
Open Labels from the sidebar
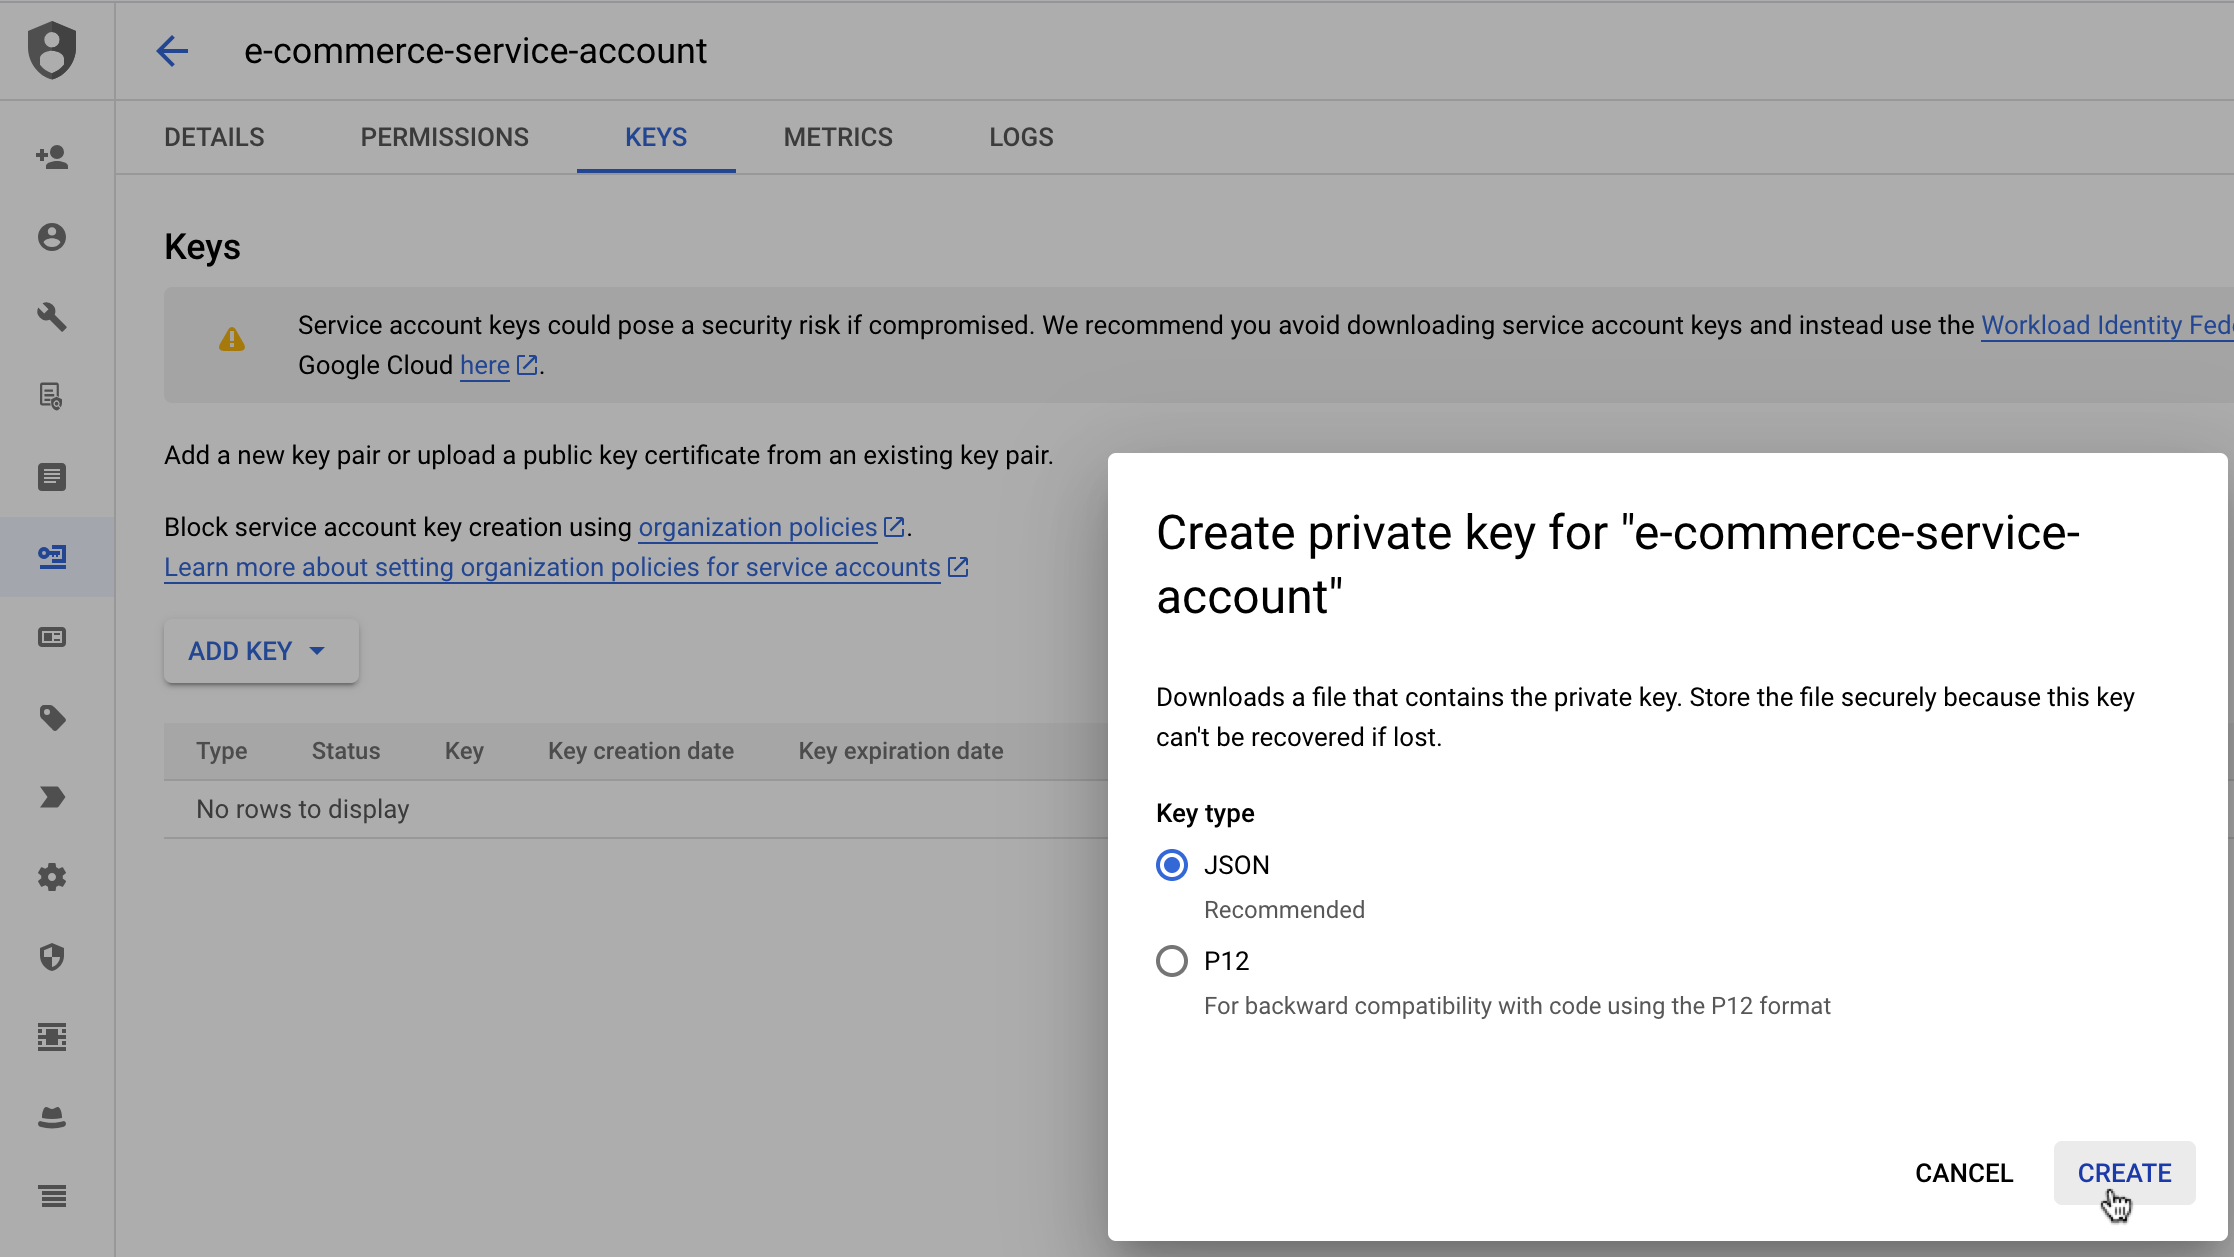coord(52,718)
